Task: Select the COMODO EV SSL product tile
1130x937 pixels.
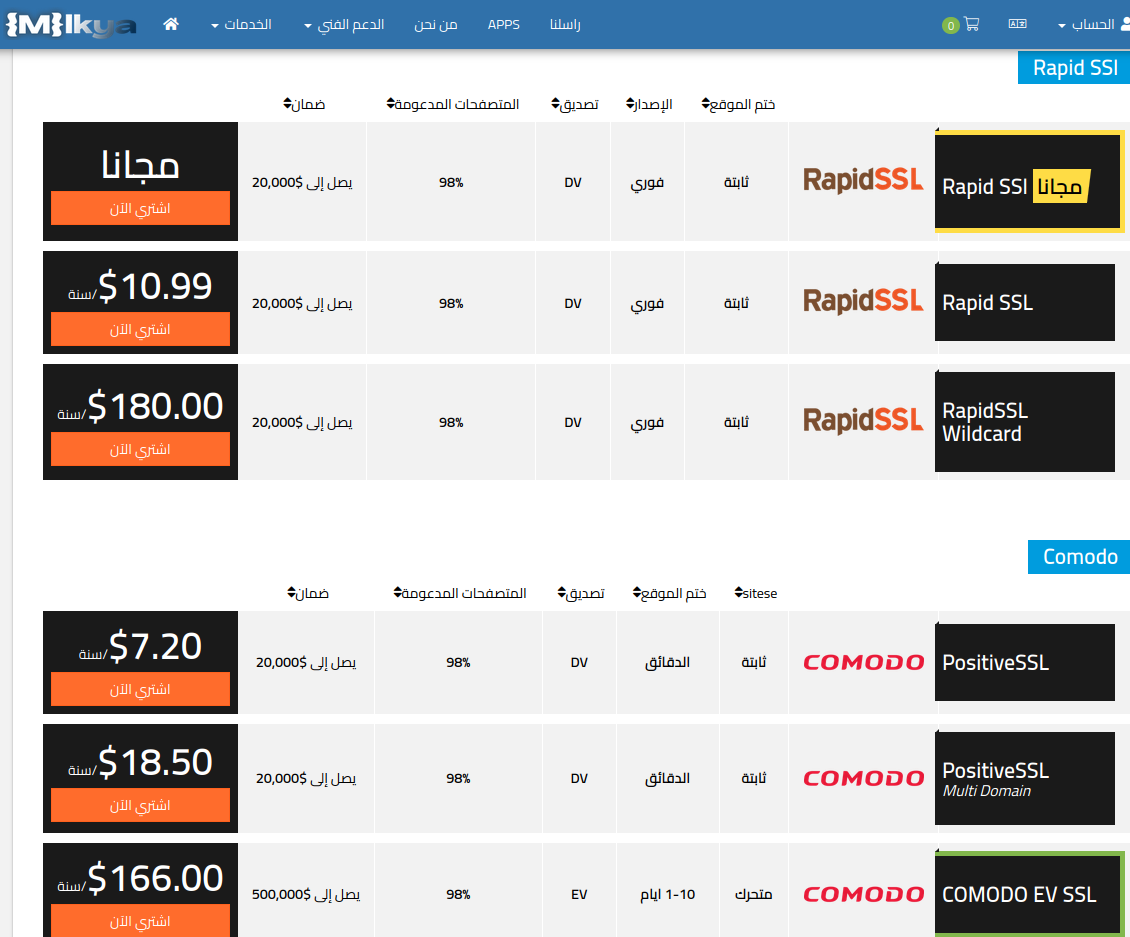Action: pyautogui.click(x=1025, y=894)
